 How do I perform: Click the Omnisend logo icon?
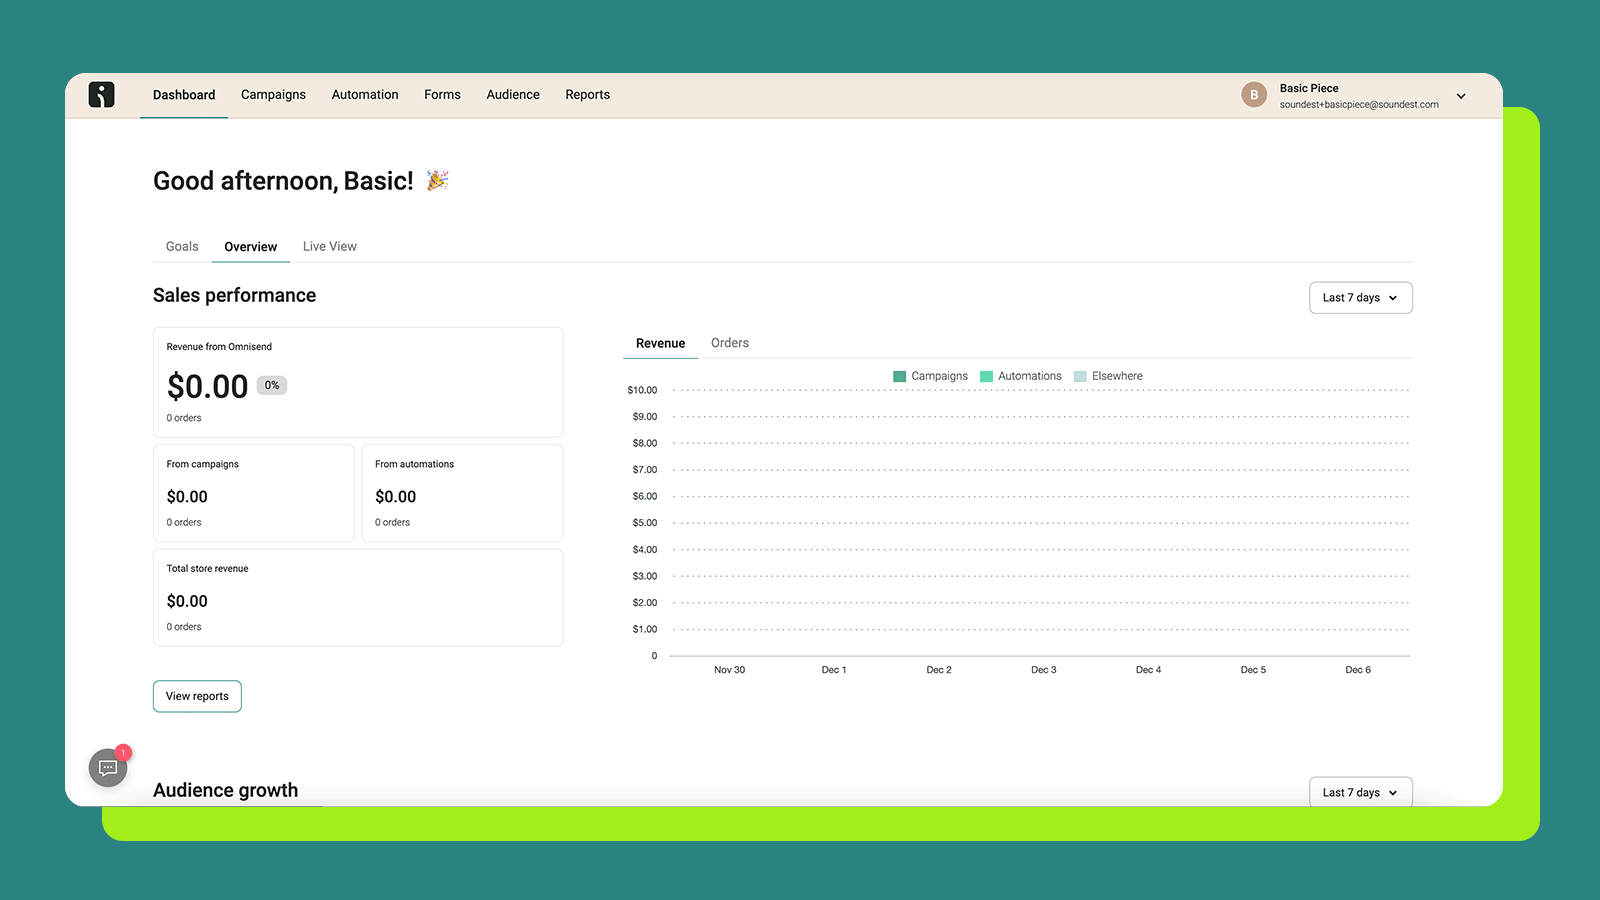coord(101,95)
